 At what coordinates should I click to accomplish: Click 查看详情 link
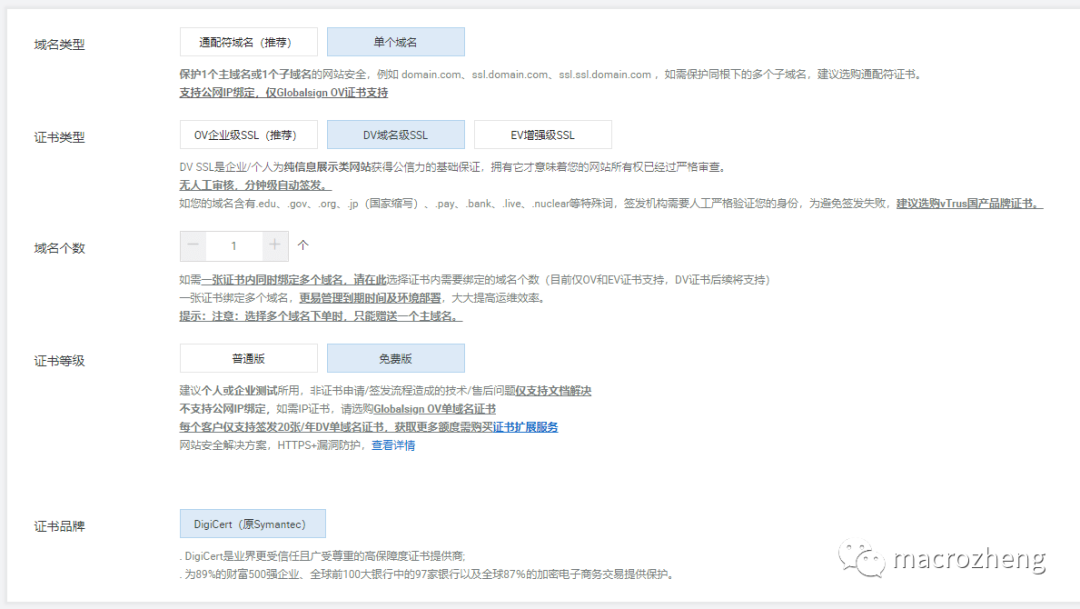coord(393,445)
